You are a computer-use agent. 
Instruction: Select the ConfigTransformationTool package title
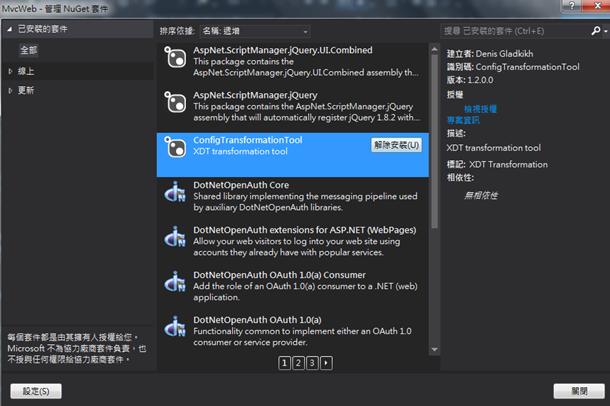pyautogui.click(x=248, y=140)
